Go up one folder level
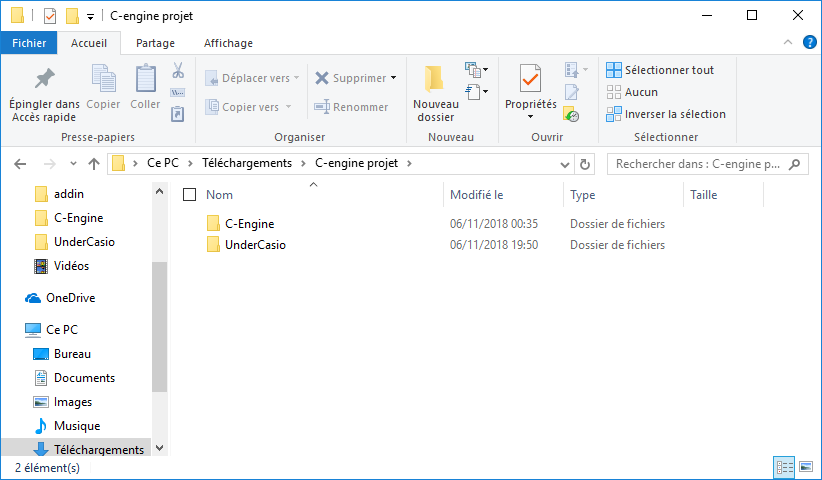 pyautogui.click(x=94, y=164)
